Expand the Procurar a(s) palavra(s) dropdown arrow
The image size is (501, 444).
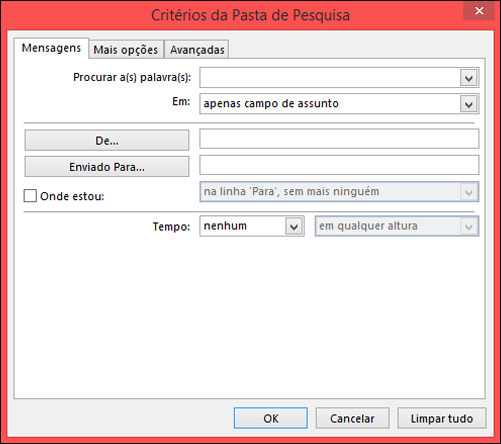coord(469,78)
